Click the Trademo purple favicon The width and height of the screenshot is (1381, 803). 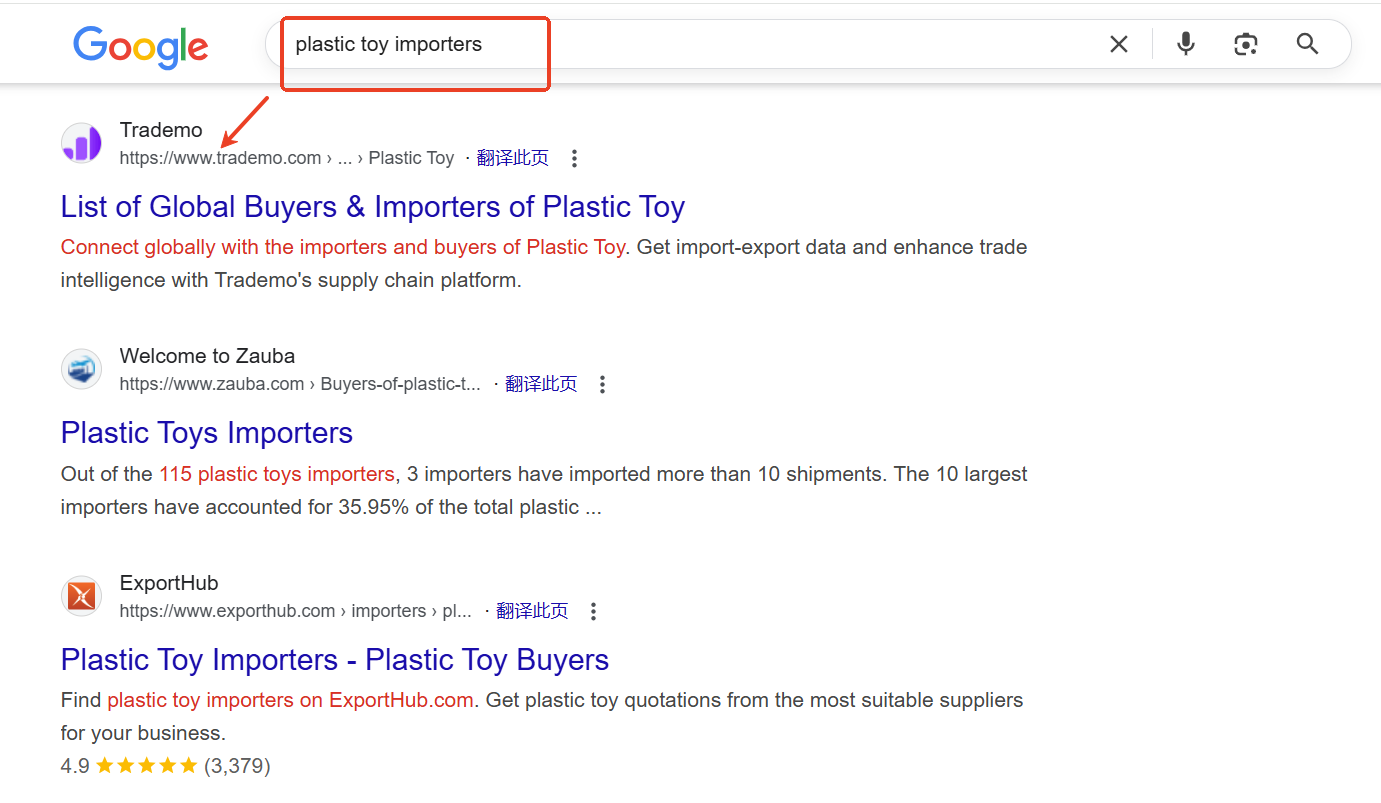point(81,143)
